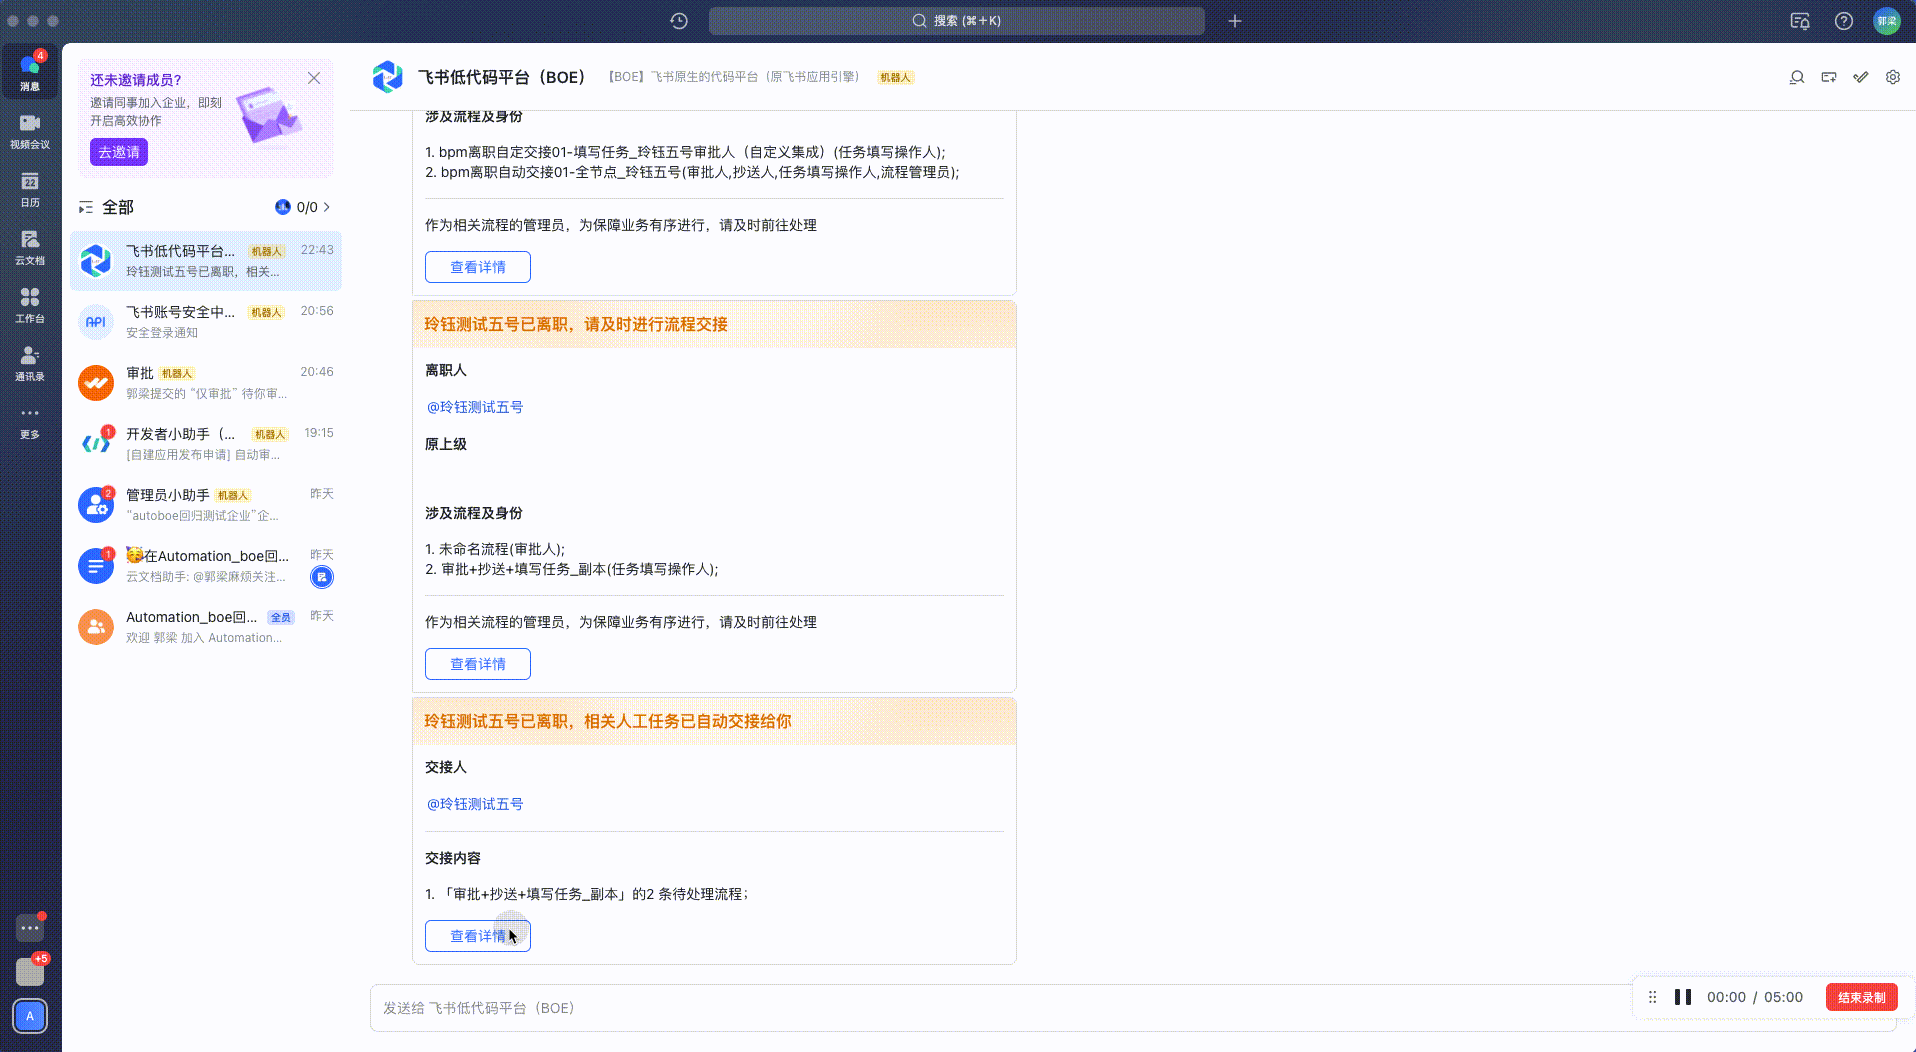The image size is (1916, 1052).
Task: Click the dark dots app icon in bottom dock
Action: click(x=30, y=928)
